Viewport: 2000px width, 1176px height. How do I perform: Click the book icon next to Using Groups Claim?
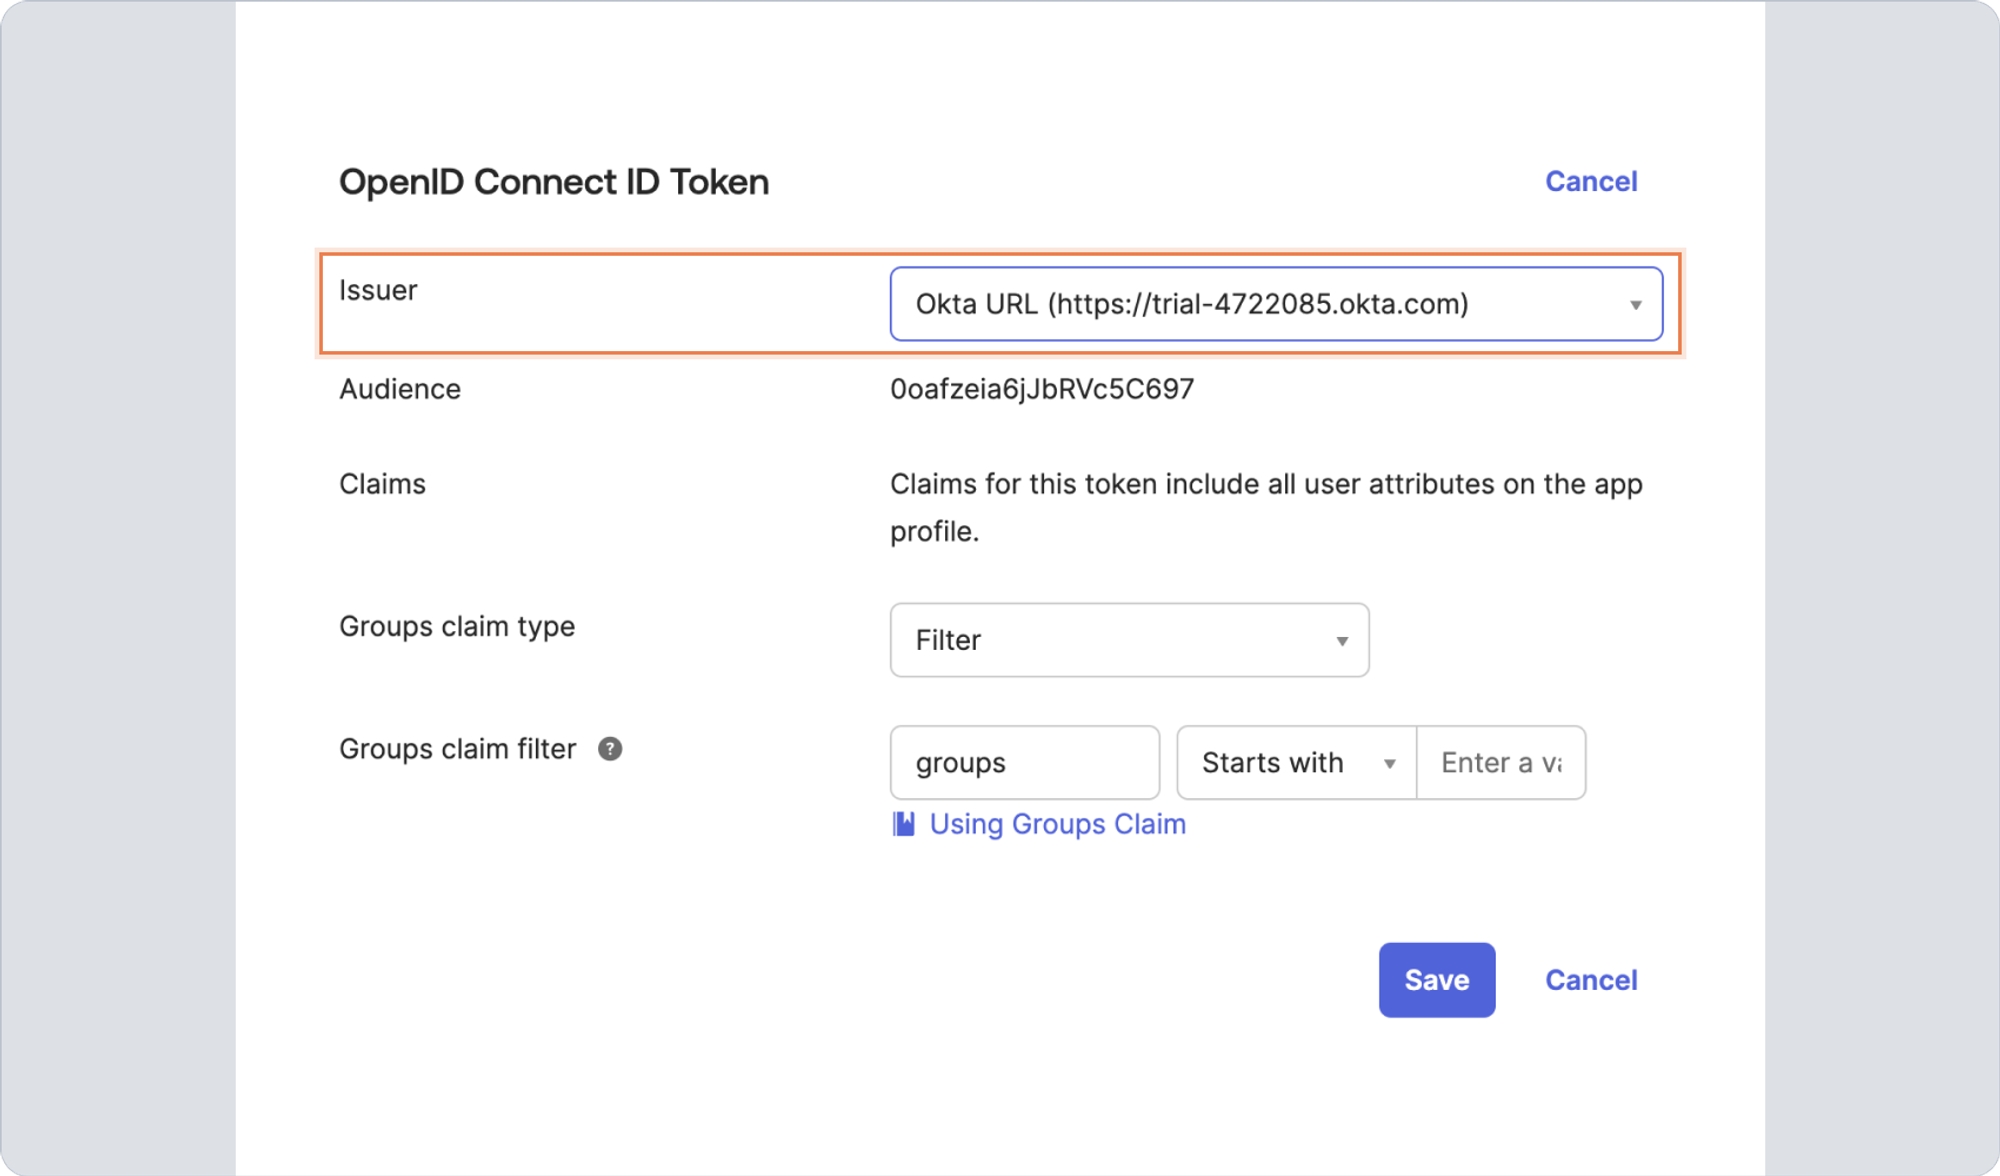click(903, 824)
